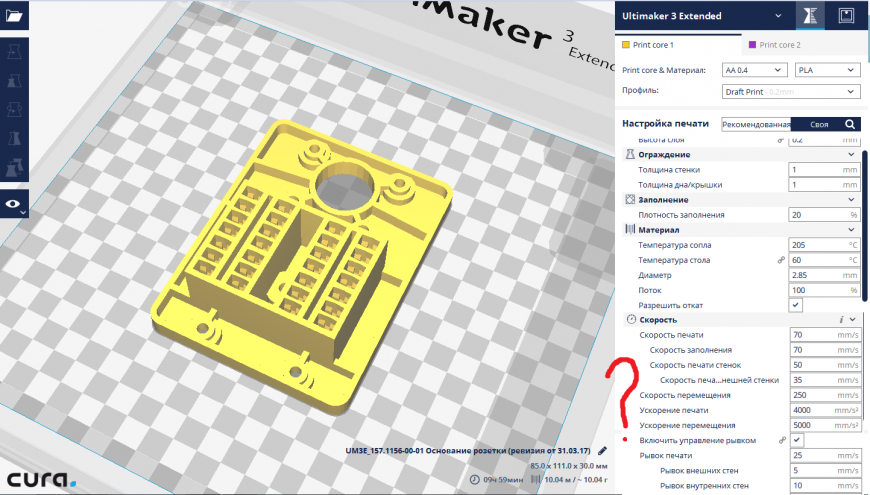The height and width of the screenshot is (495, 870).
Task: Select the Per Model Settings tool
Action: pos(14,166)
